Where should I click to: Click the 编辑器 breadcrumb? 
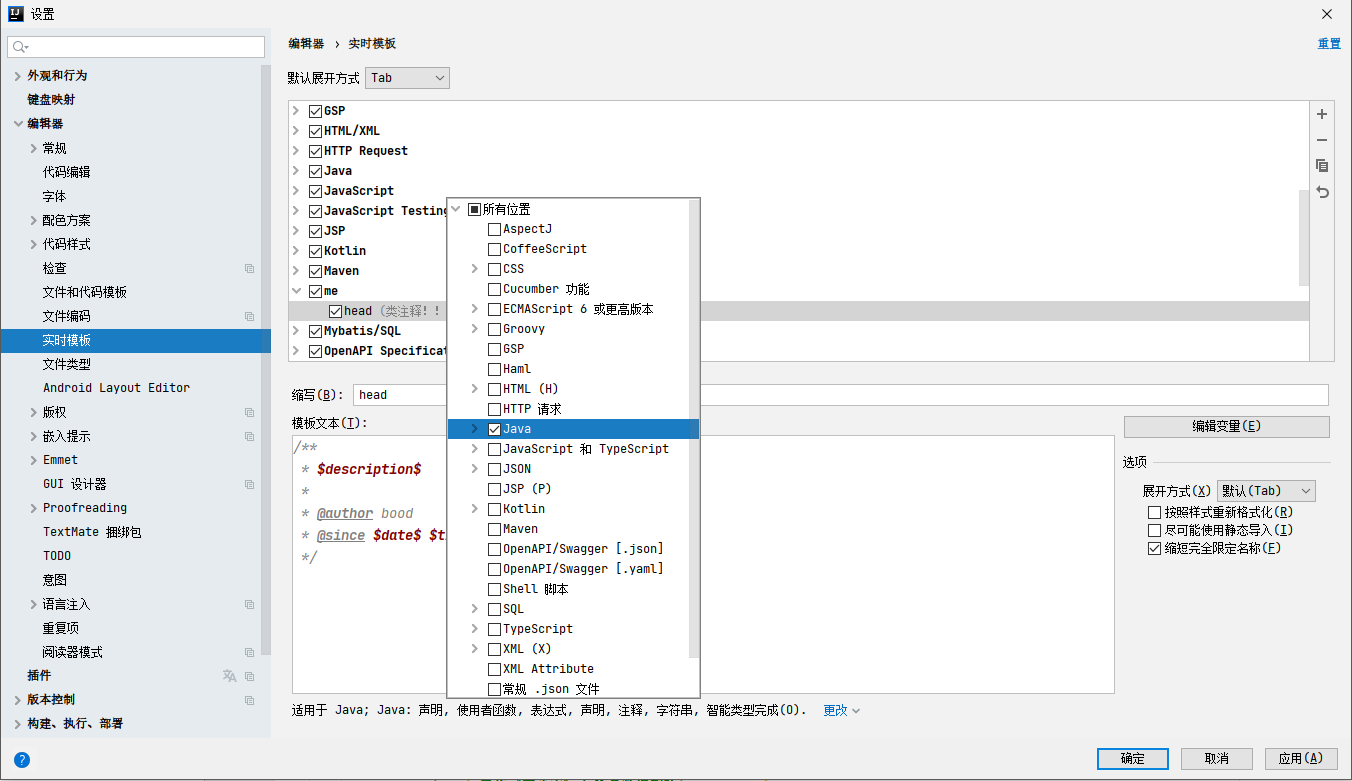pos(306,44)
